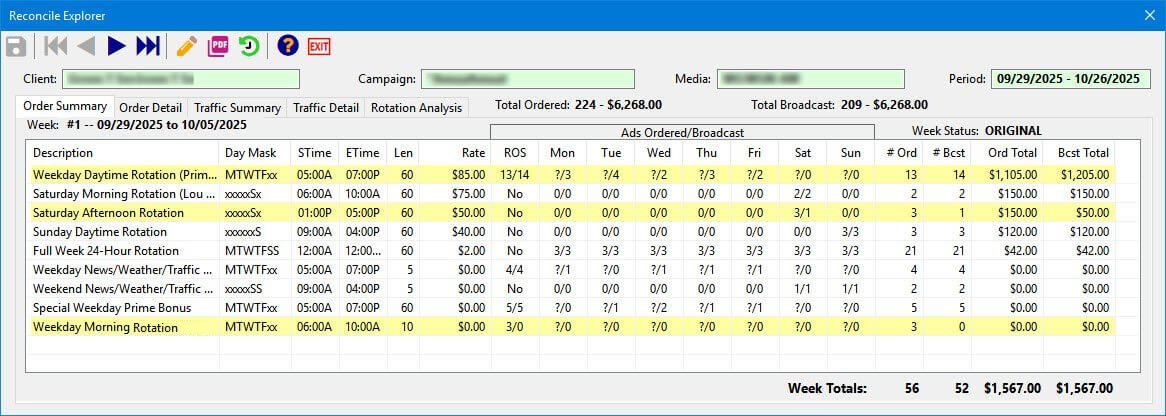Click the Save disk icon in toolbar

(16, 46)
